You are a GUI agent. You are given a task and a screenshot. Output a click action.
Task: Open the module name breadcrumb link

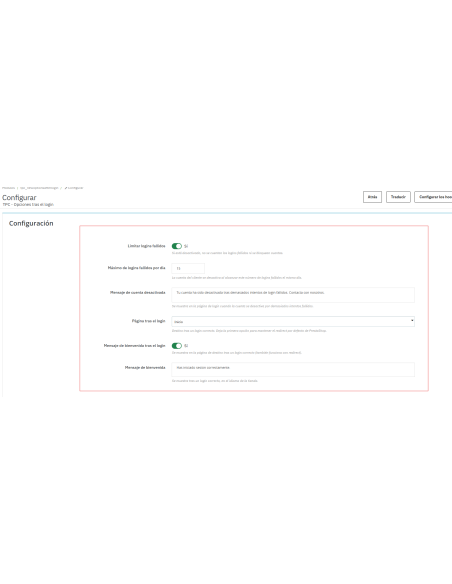tap(39, 188)
